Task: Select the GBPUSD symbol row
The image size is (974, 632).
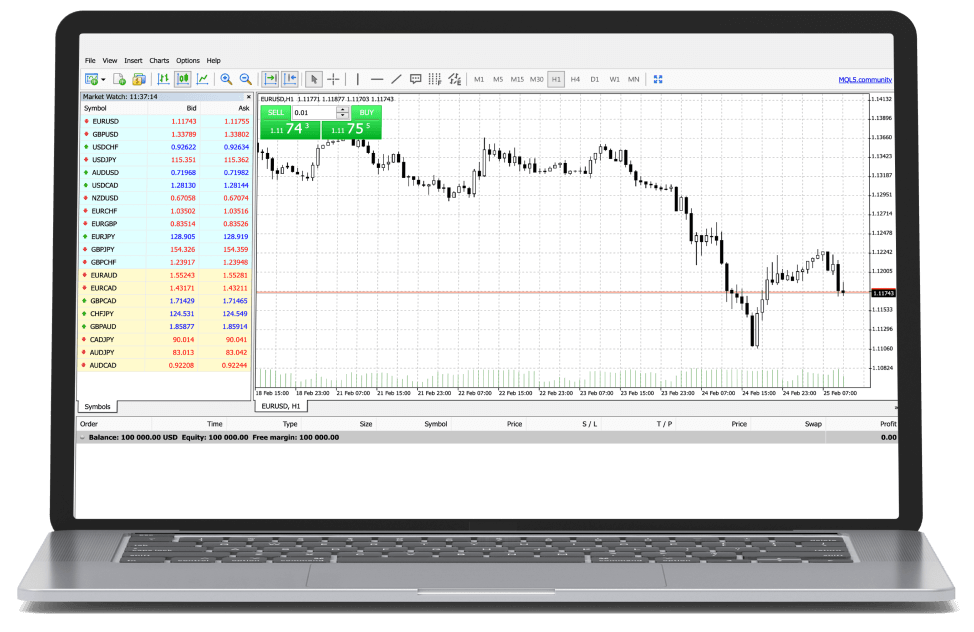Action: 166,134
